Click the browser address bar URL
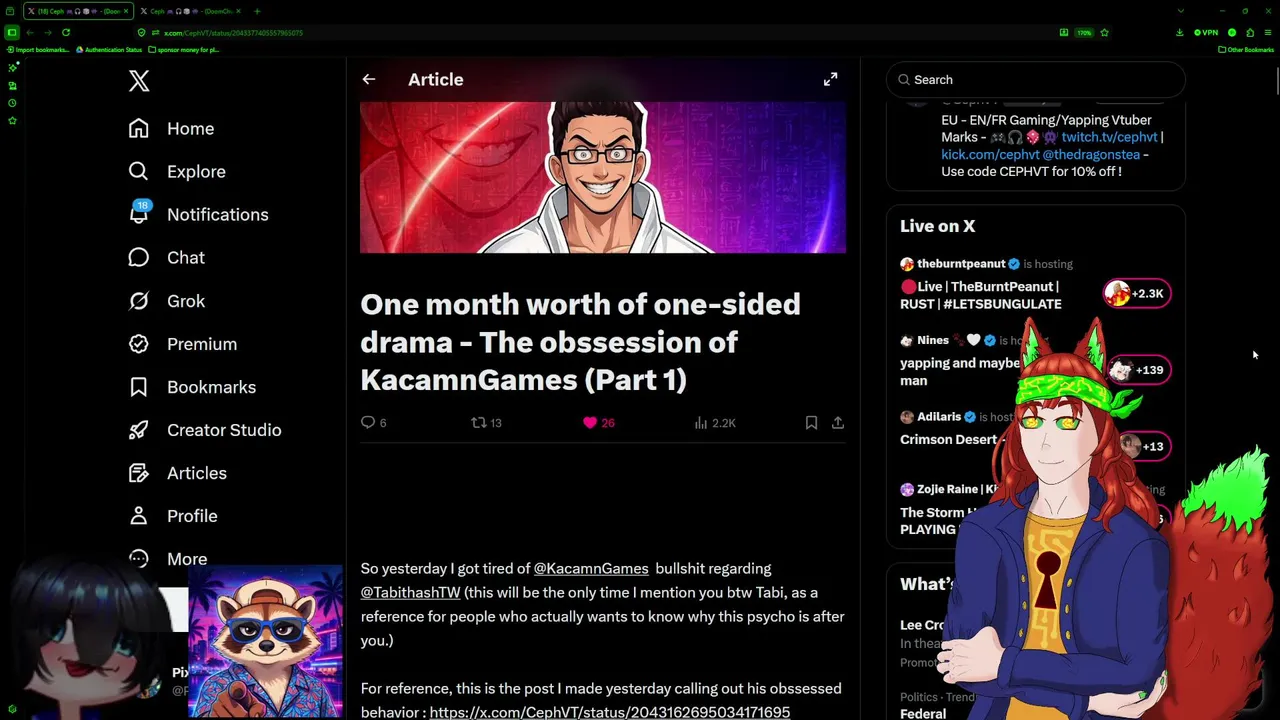Screen dimensions: 1280x720 [233, 32]
